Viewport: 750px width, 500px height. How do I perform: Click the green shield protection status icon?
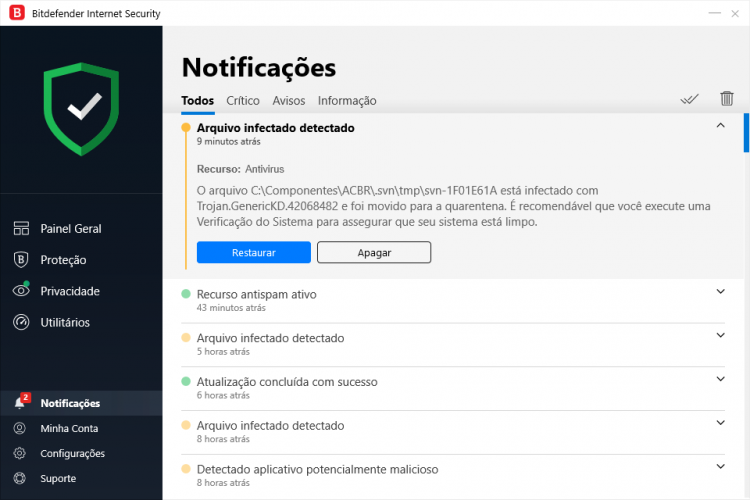(81, 109)
